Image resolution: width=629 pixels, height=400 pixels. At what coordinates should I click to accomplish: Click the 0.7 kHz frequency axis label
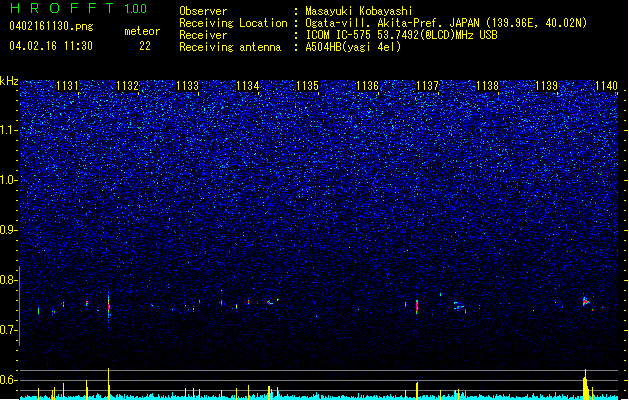click(x=9, y=330)
